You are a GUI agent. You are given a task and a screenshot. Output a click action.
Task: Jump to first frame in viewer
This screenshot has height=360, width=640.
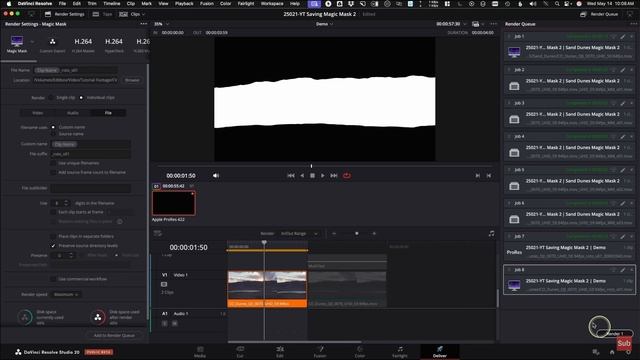point(291,176)
